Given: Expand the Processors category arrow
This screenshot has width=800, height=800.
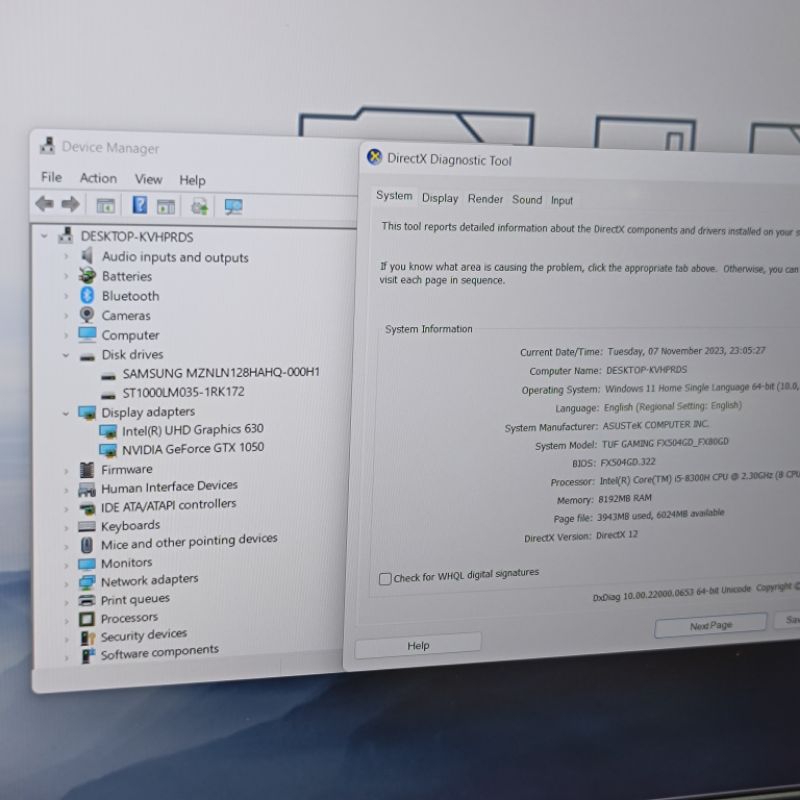Looking at the screenshot, I should (66, 621).
